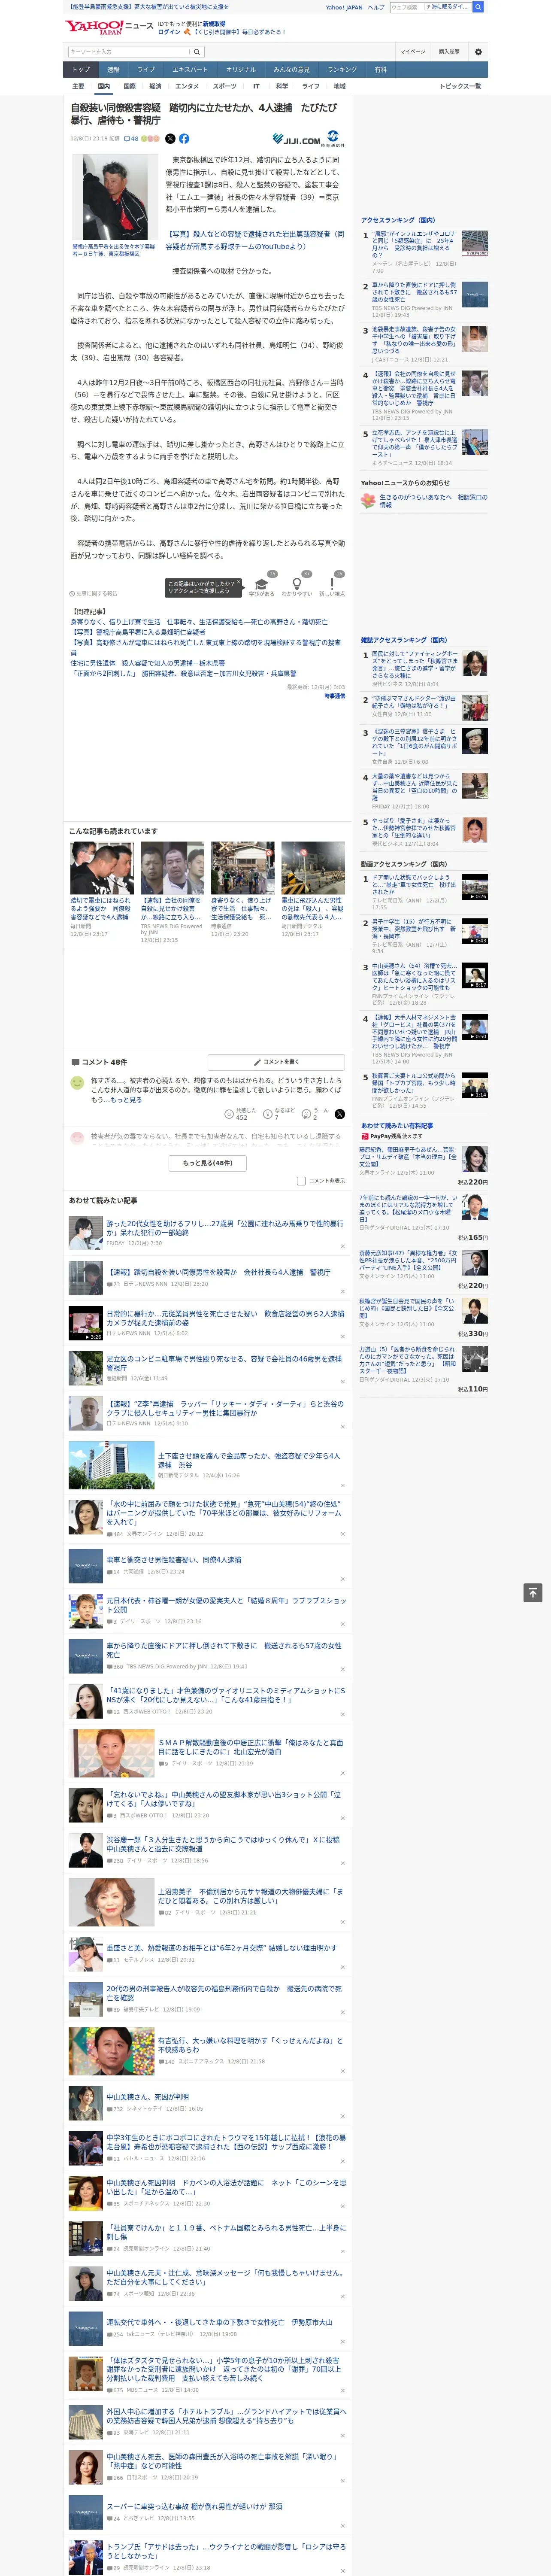
Task: Open ライブ tab in blue navigation
Action: click(146, 69)
